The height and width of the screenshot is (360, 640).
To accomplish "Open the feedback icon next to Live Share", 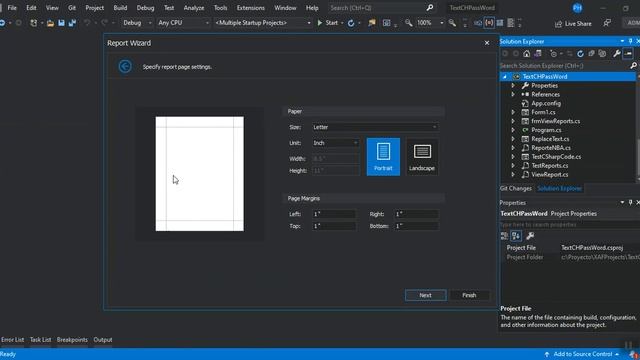I will [x=607, y=23].
